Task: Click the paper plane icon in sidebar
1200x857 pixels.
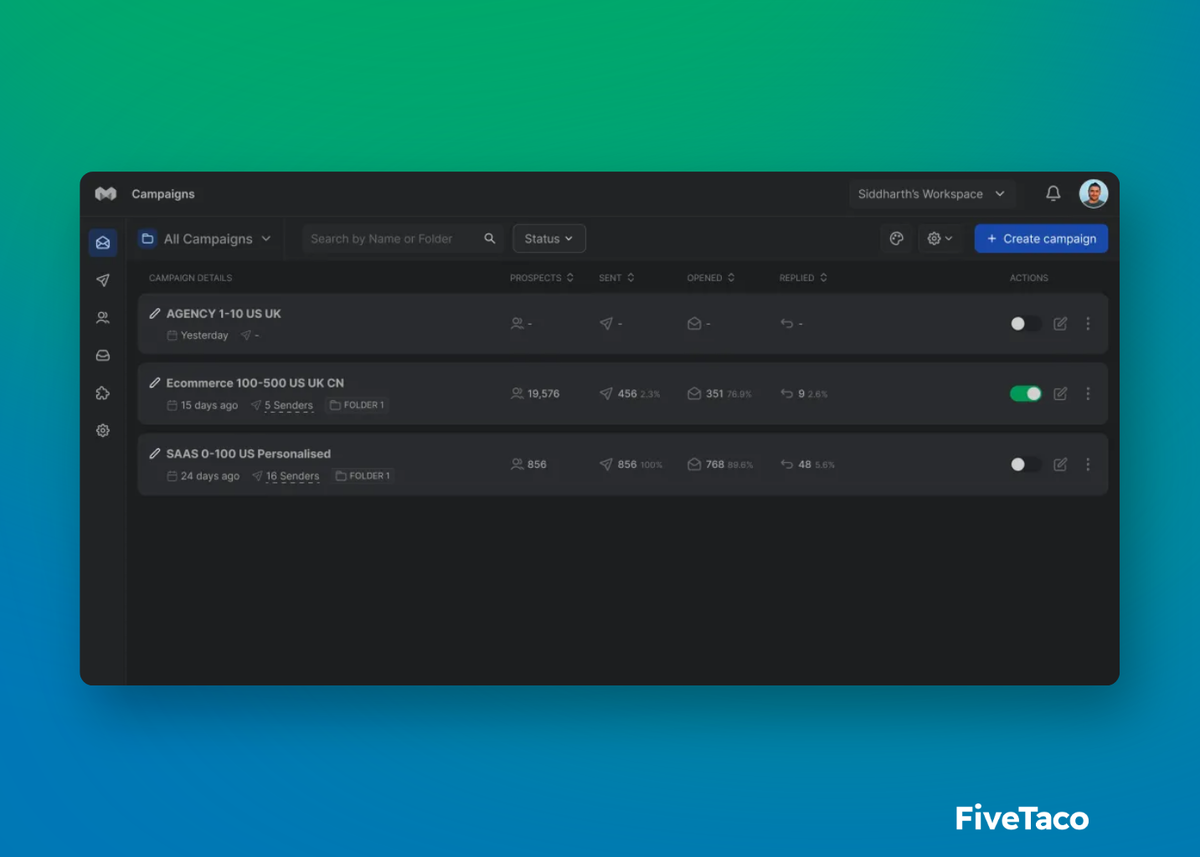Action: (102, 280)
